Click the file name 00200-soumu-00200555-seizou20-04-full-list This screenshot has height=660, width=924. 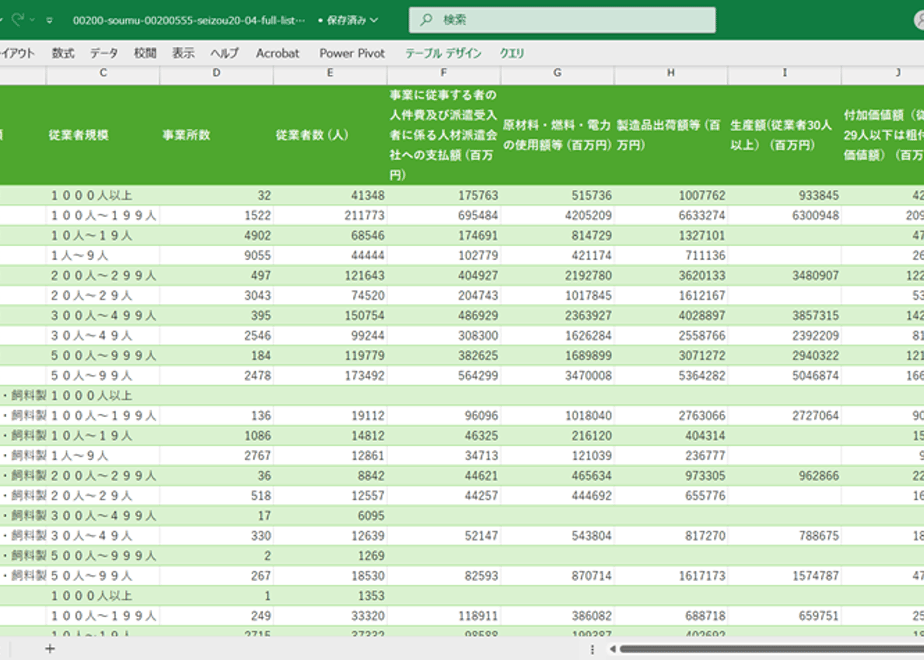[189, 20]
